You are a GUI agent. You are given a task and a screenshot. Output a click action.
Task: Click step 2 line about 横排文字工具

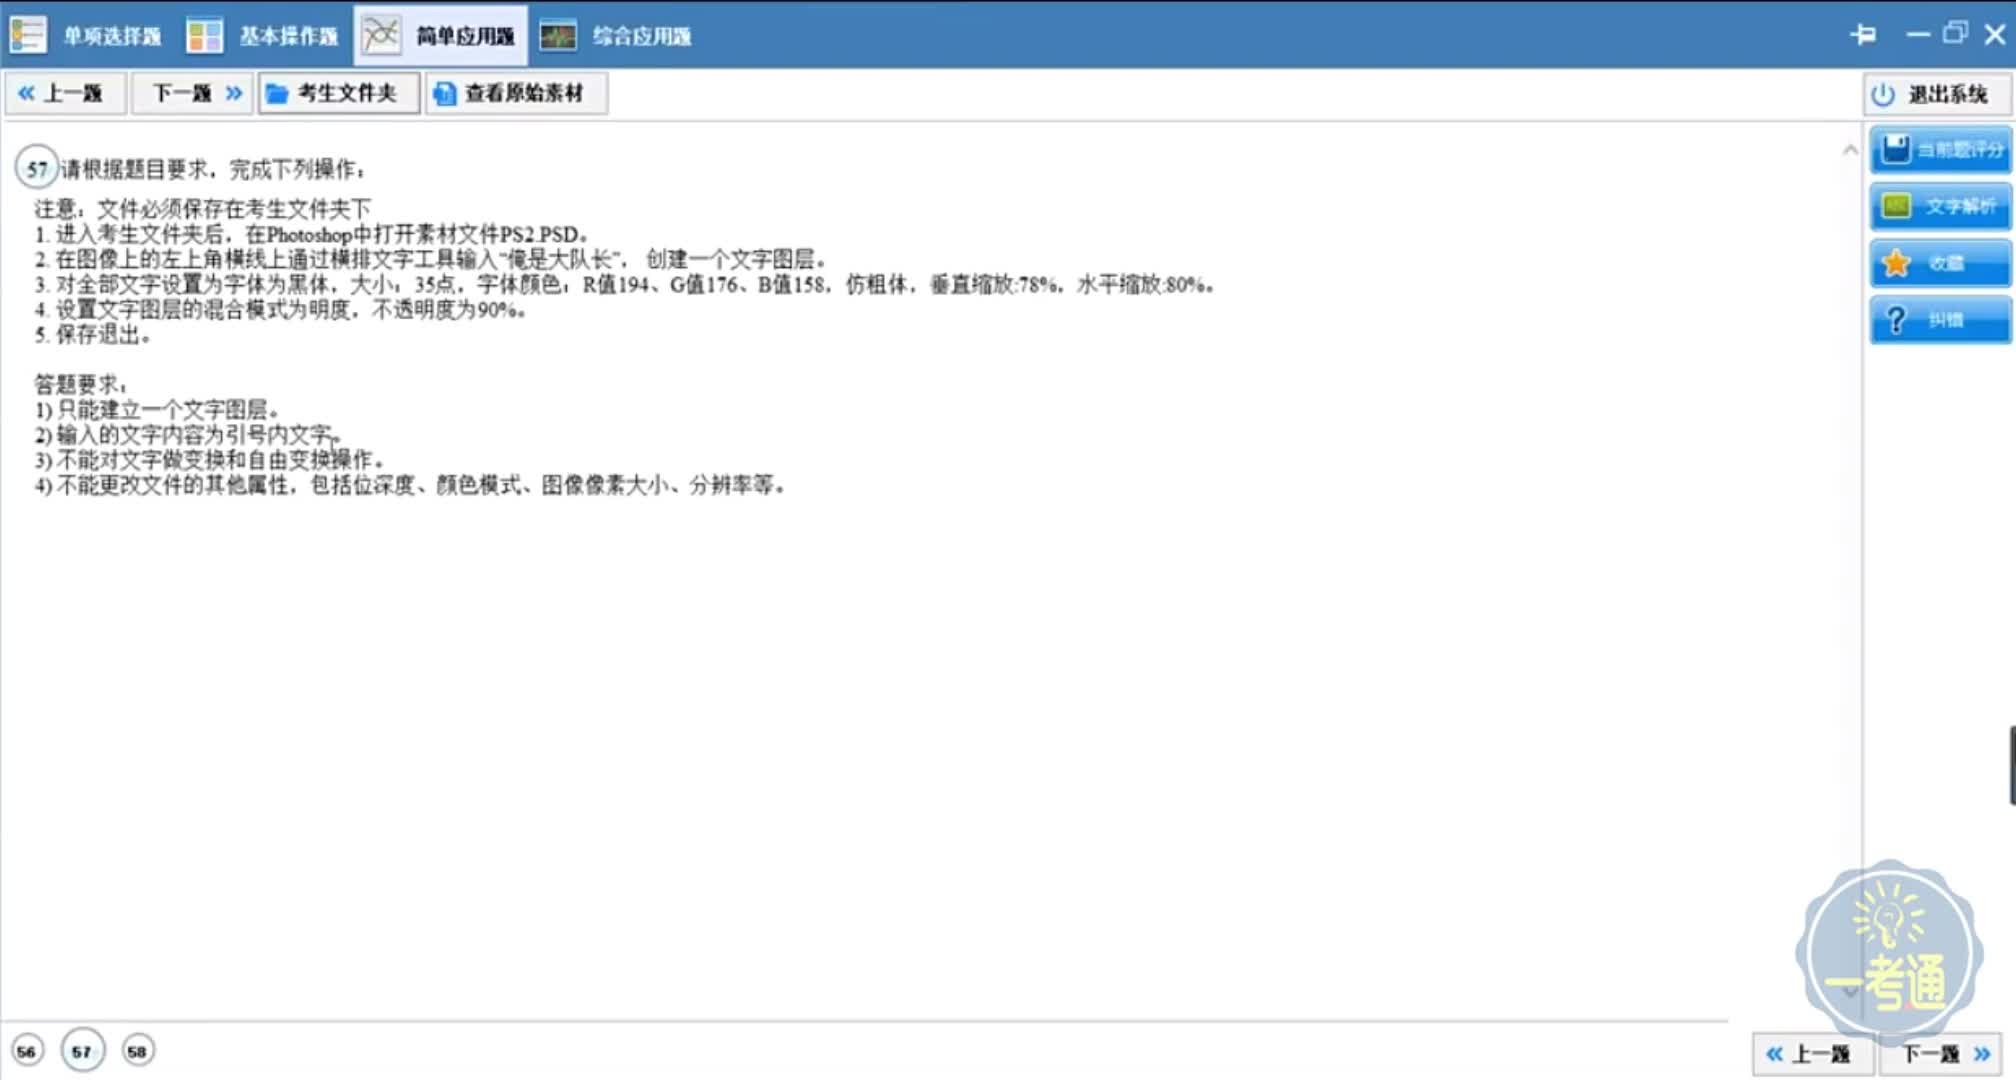click(430, 259)
